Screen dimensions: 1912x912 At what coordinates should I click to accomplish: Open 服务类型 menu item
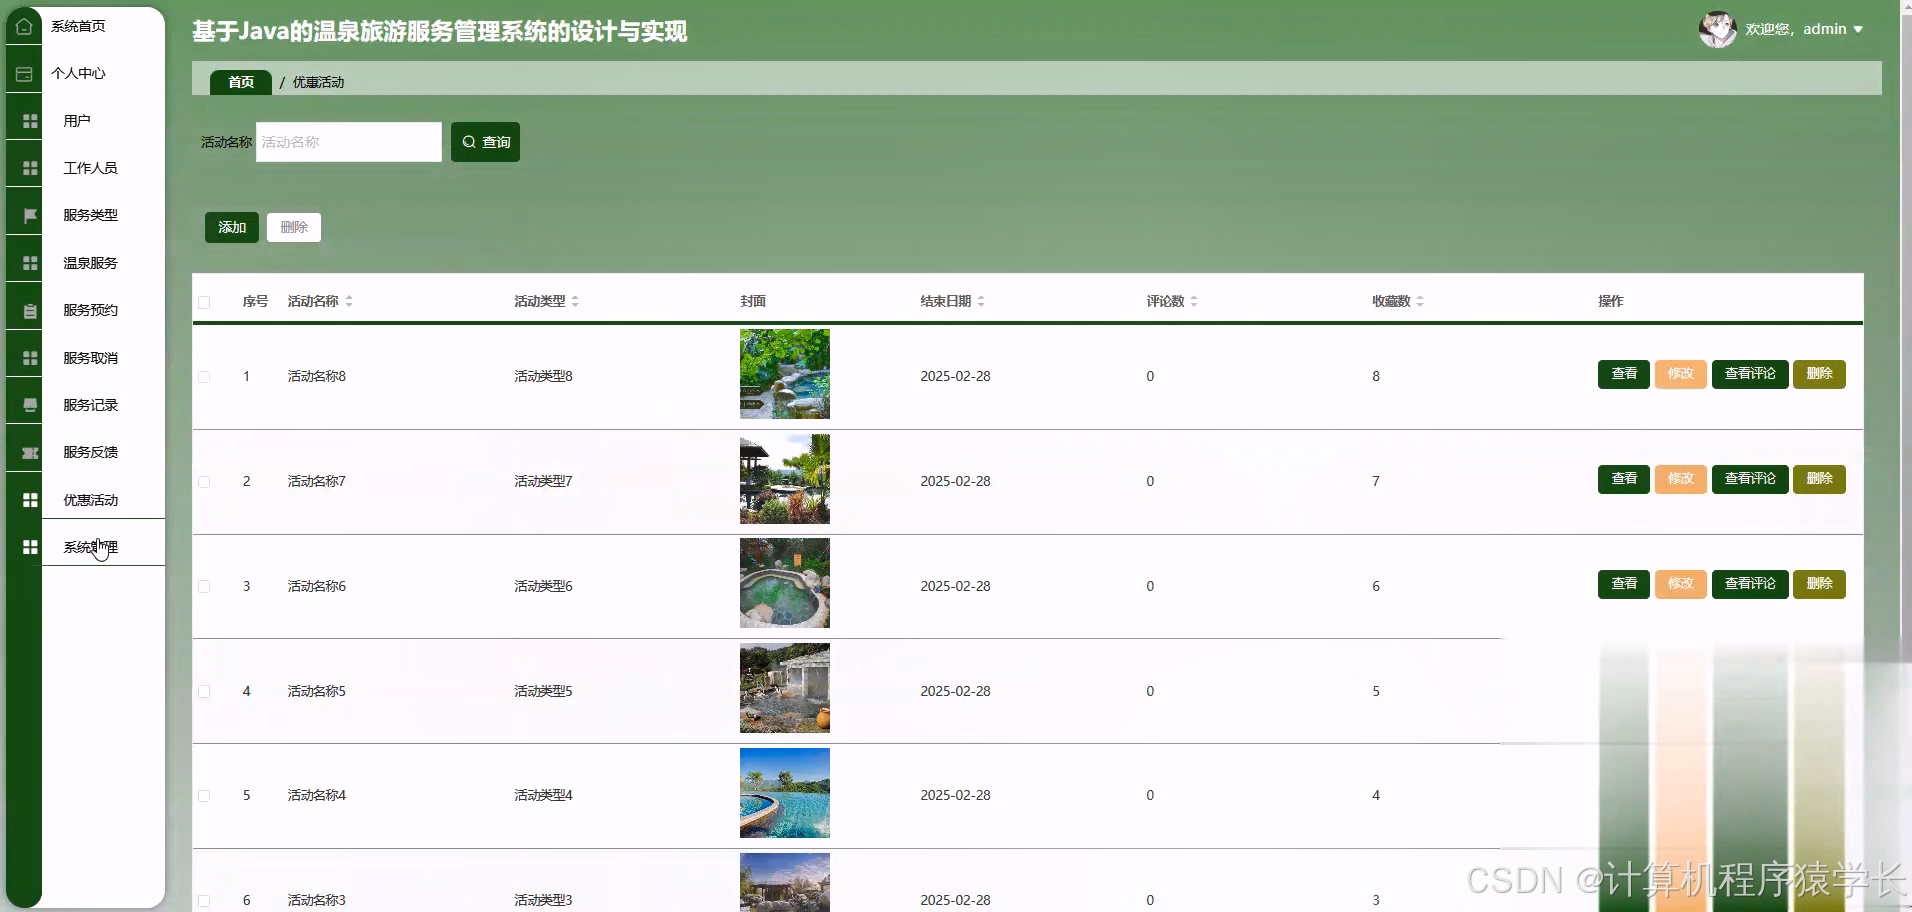tap(90, 215)
